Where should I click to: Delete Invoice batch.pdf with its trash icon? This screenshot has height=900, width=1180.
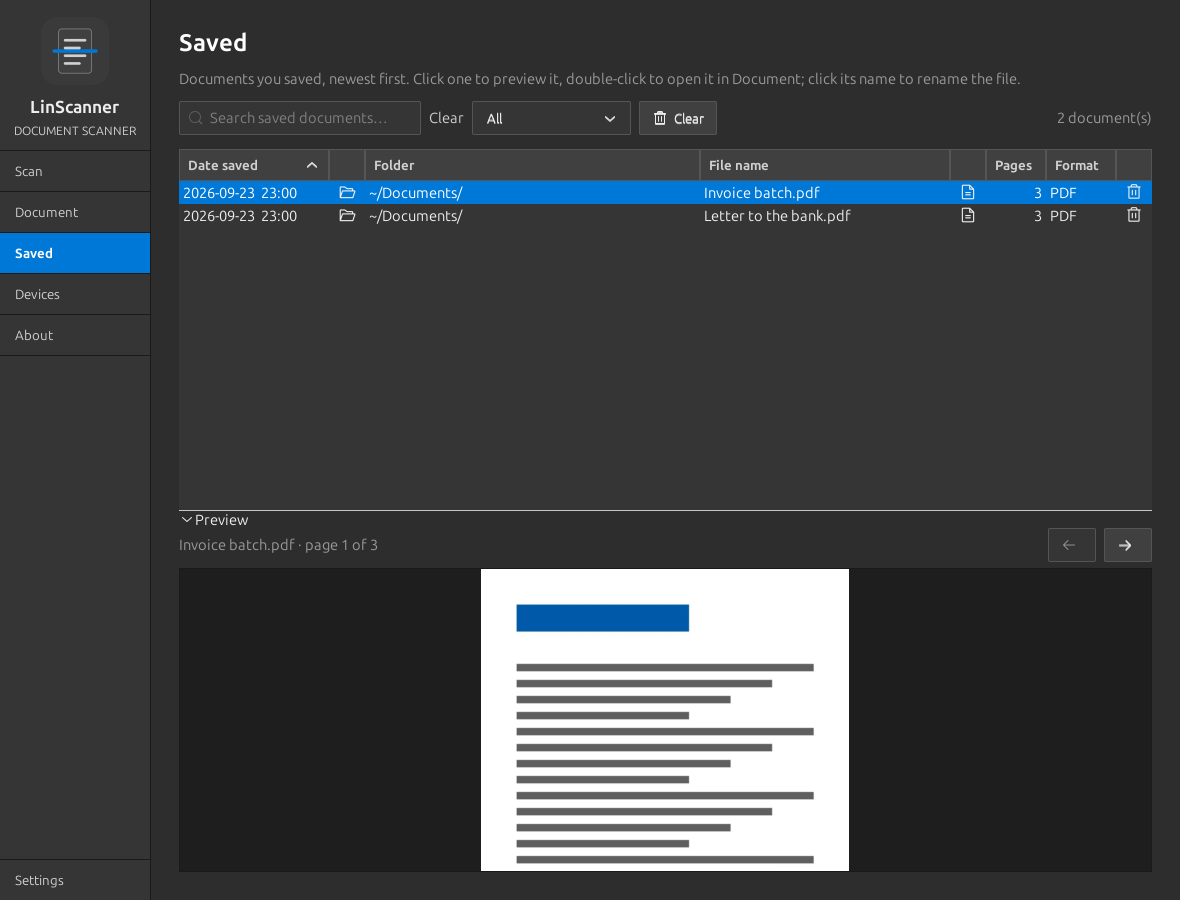tap(1133, 192)
